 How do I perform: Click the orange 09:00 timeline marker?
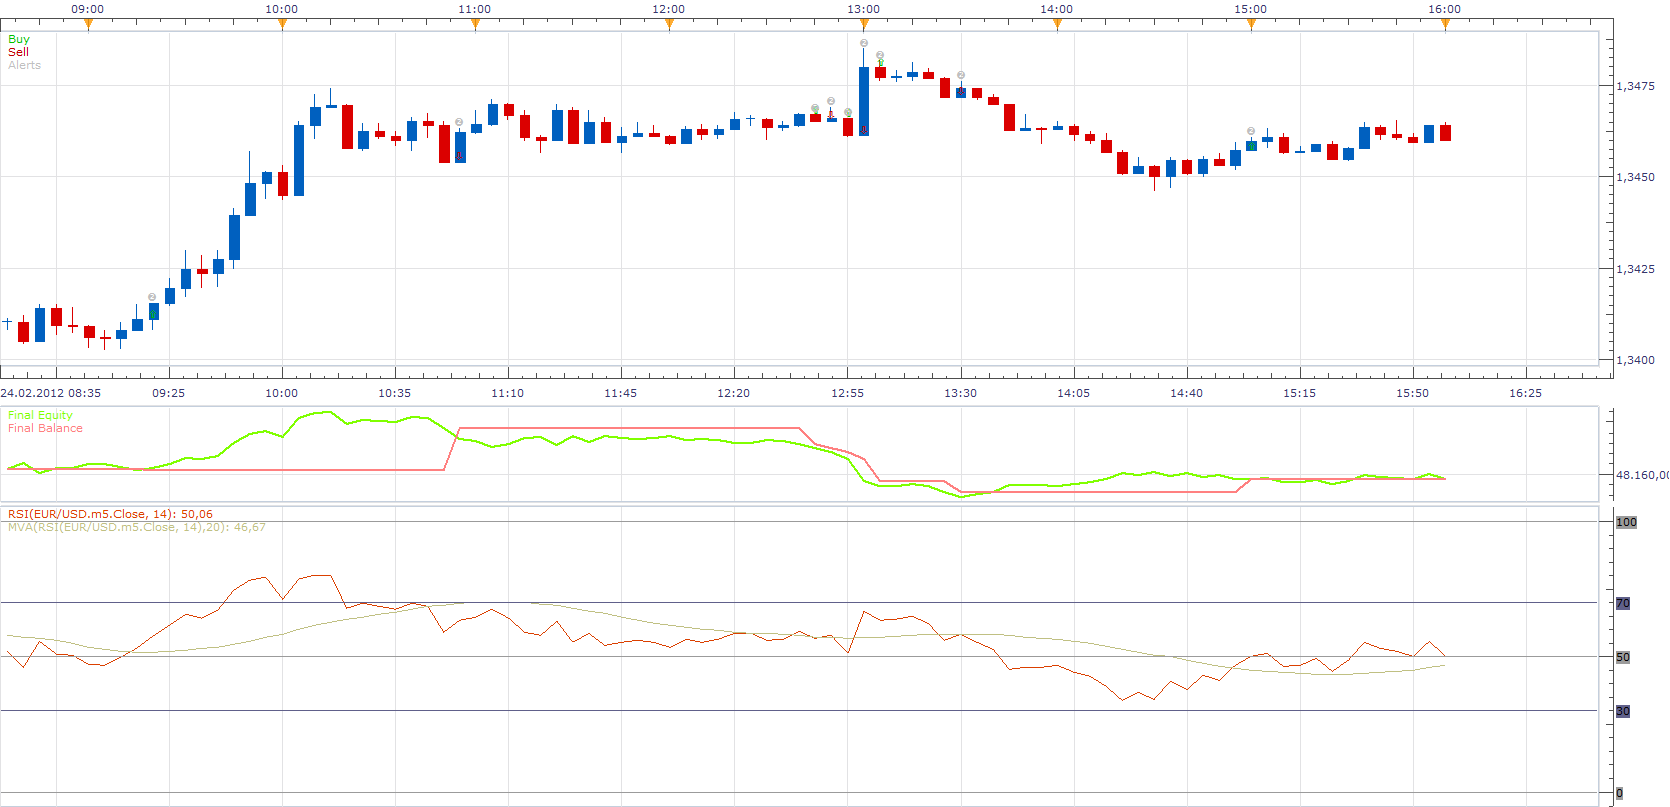[x=88, y=25]
